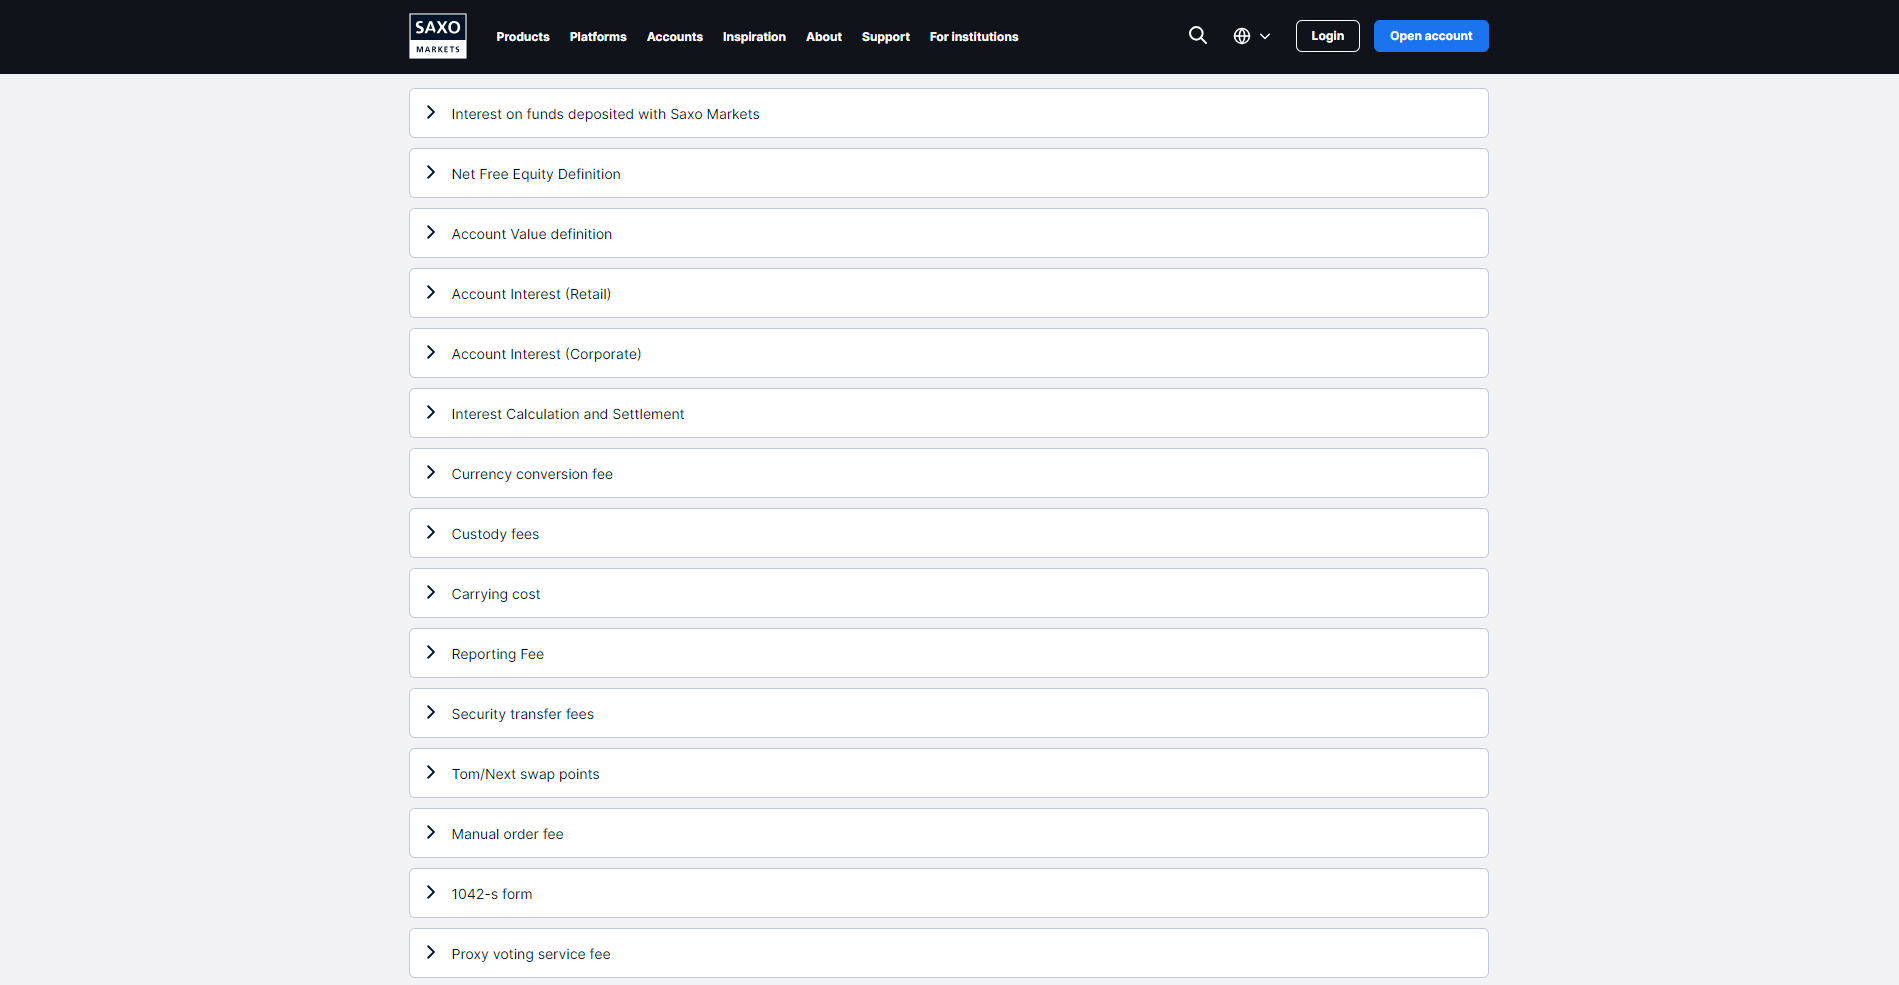Expand Account Interest (Corporate) section
This screenshot has height=985, width=1899.
(x=948, y=353)
